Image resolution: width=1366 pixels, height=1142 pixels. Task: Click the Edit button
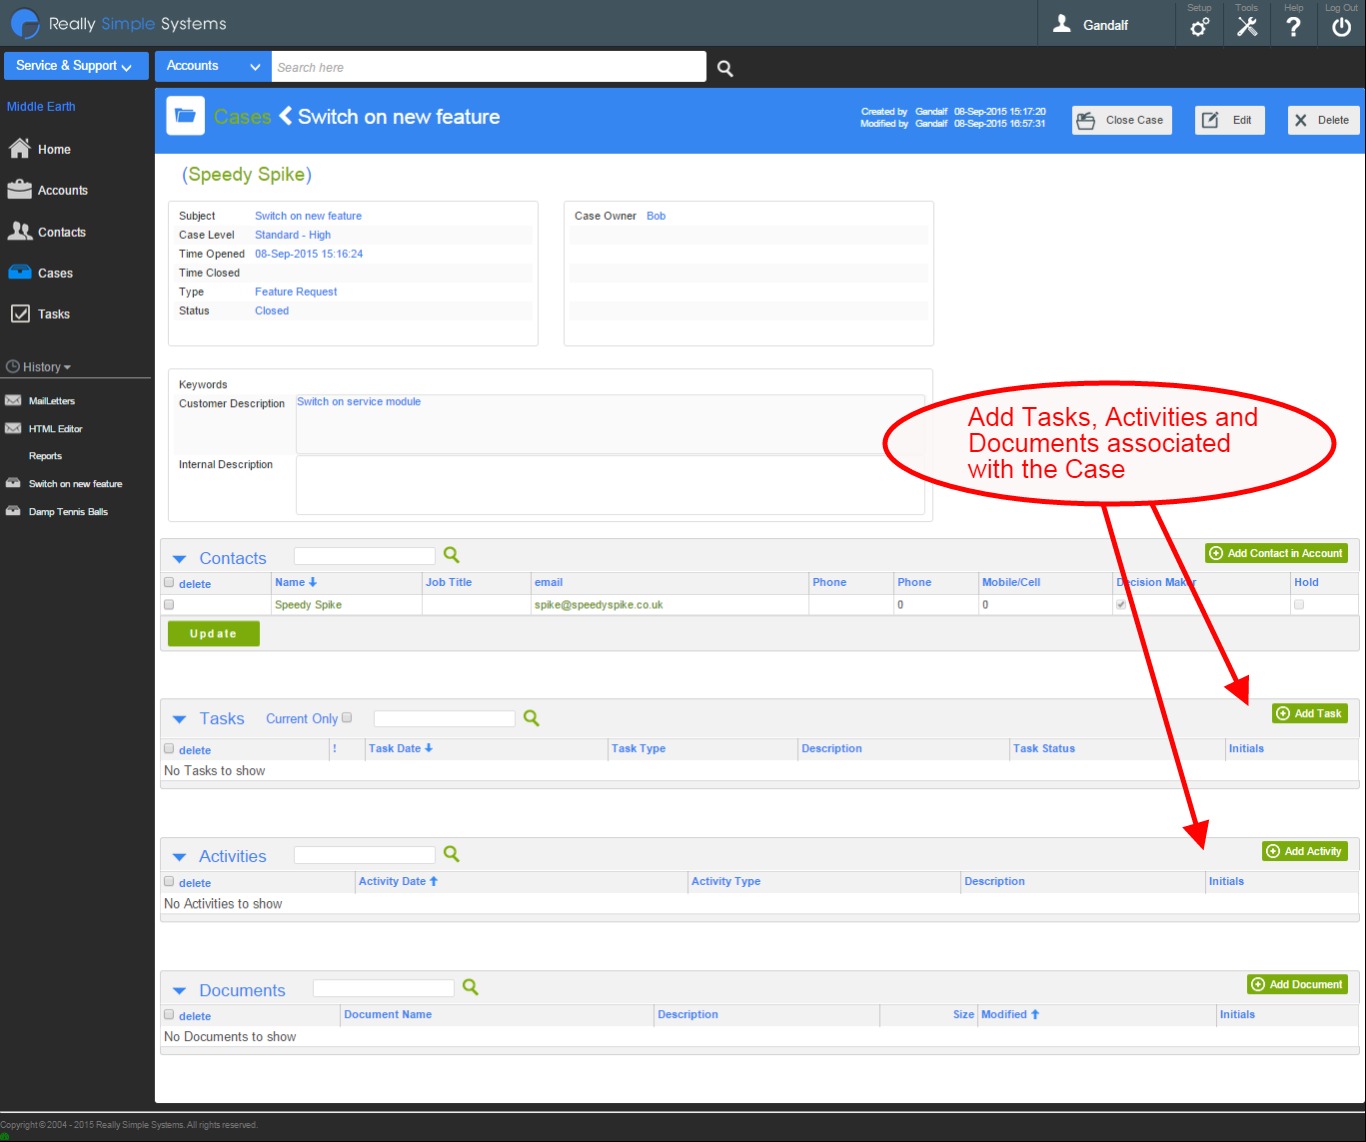coord(1229,120)
